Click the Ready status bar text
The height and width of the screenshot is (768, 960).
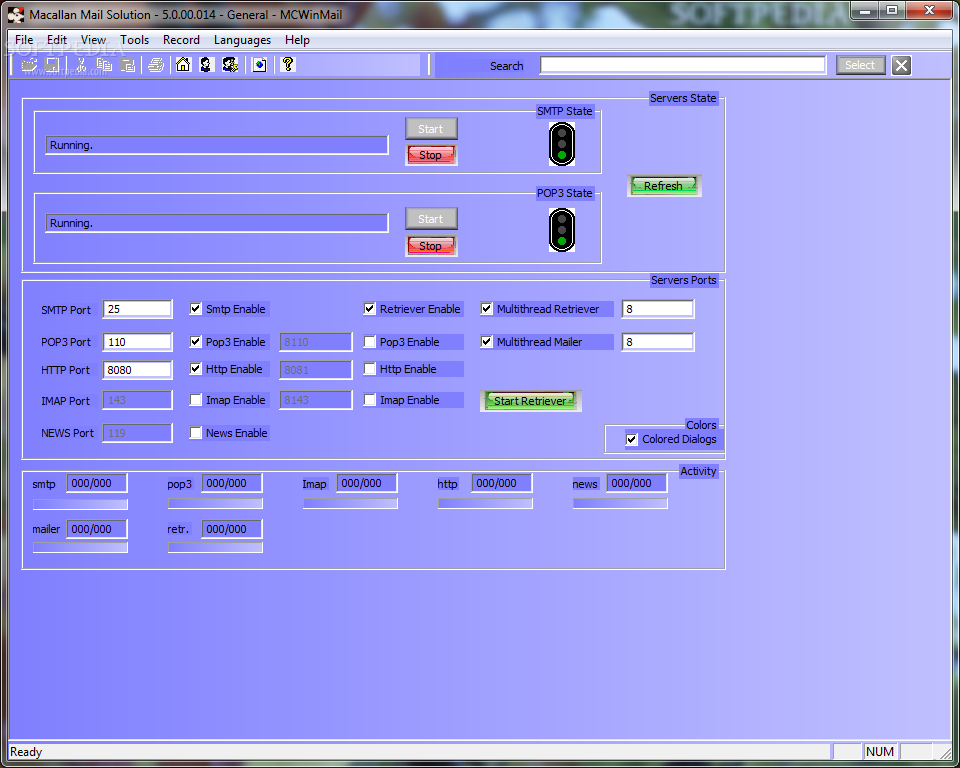point(26,752)
